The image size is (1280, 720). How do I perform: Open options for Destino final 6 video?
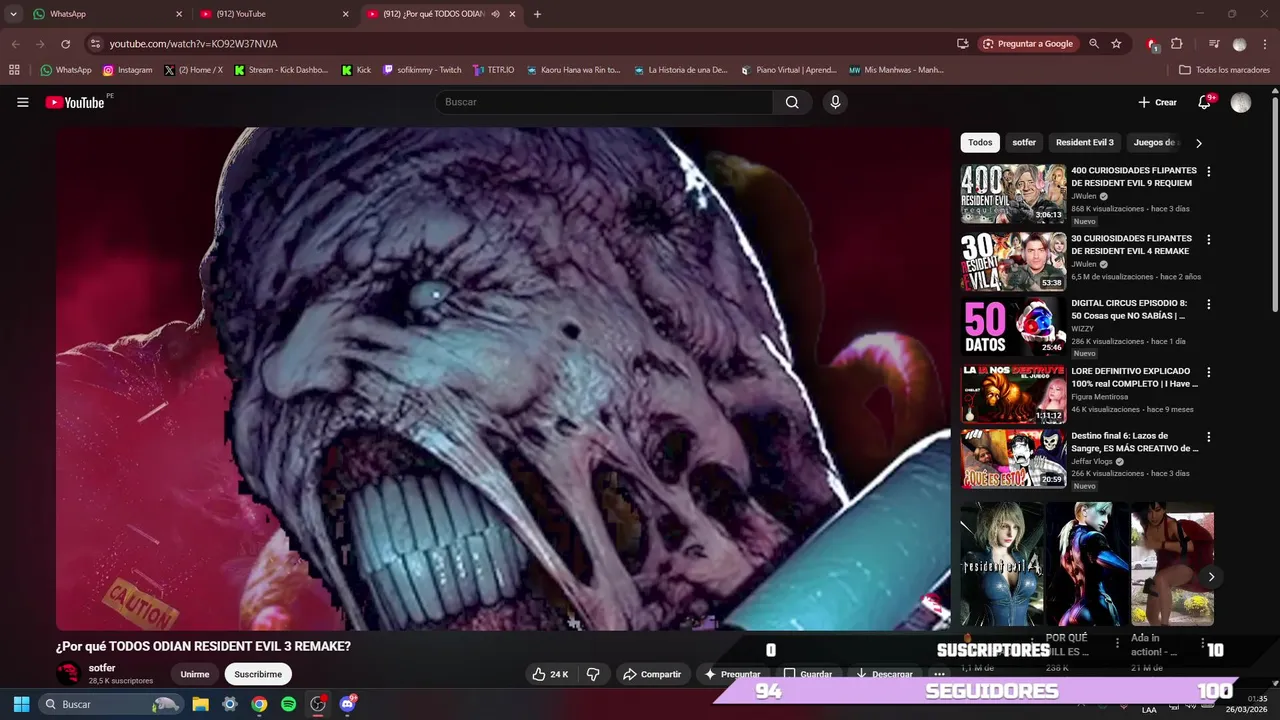click(1208, 437)
